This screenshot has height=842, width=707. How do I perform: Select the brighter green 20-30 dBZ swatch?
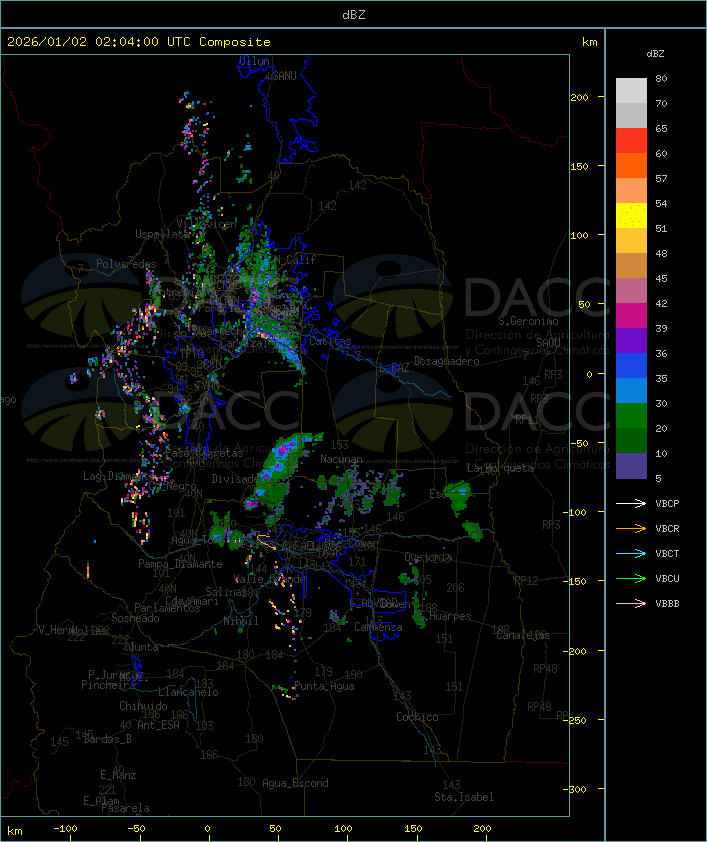631,416
